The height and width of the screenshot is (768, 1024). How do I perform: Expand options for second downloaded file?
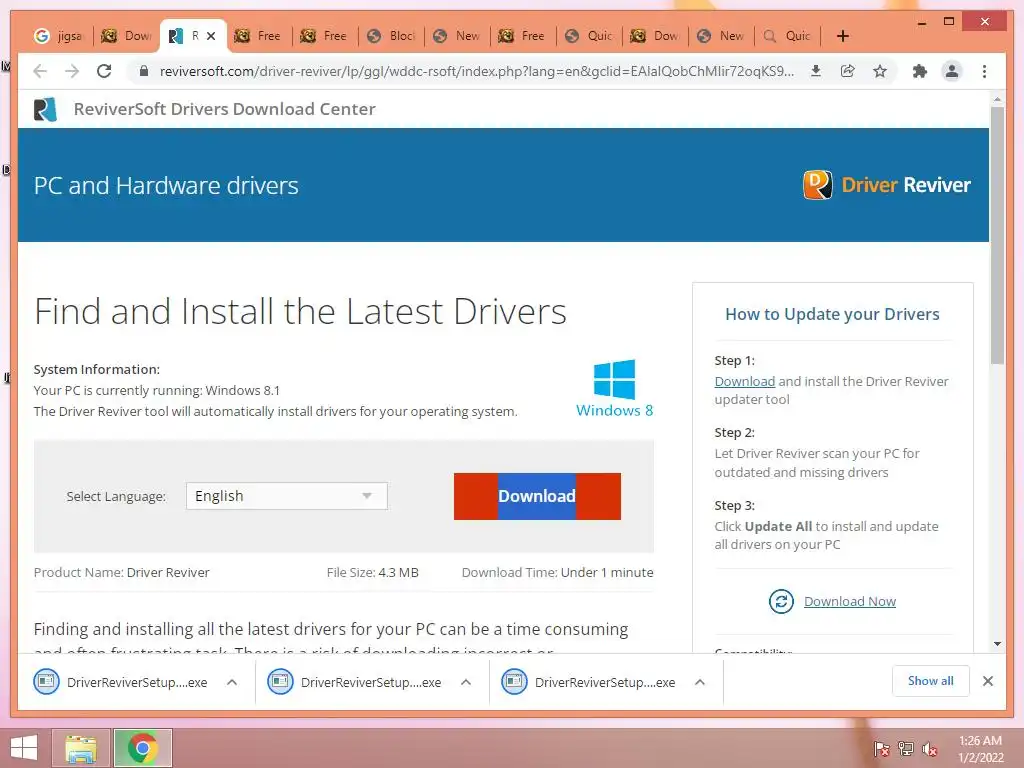(466, 682)
